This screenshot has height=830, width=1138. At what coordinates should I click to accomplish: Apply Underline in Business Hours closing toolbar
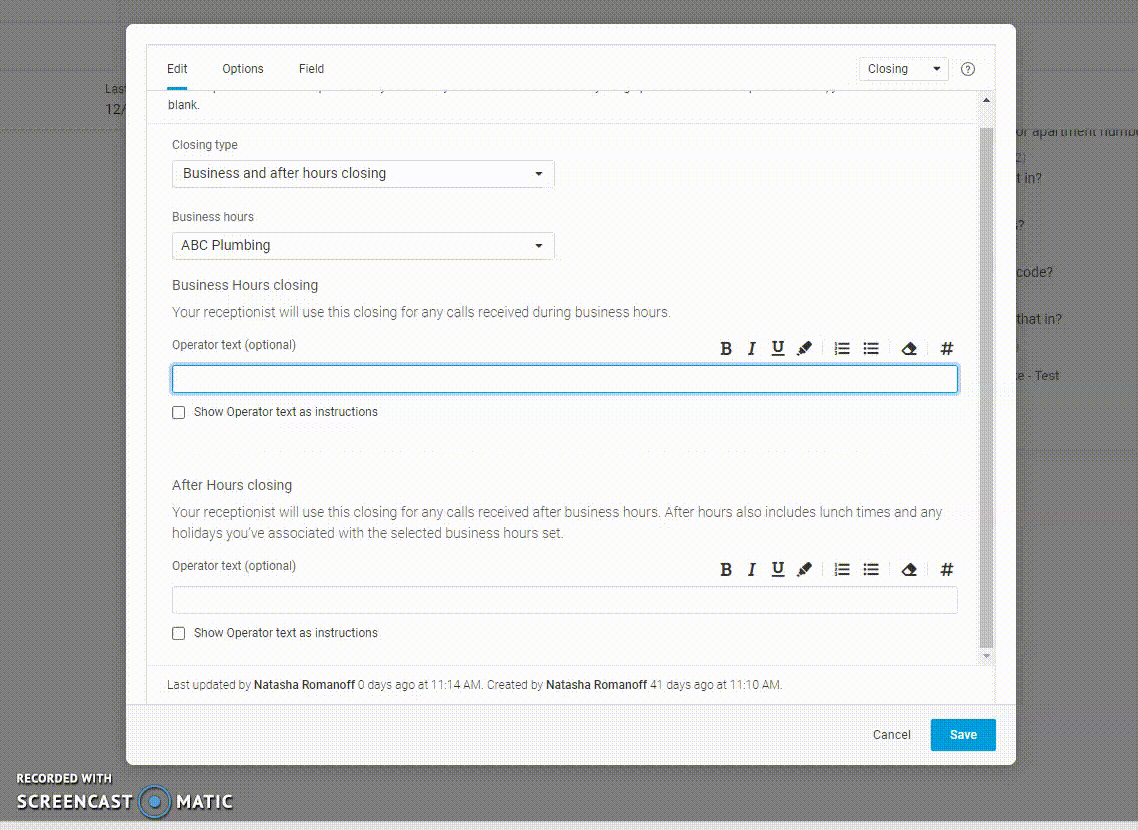click(x=778, y=348)
